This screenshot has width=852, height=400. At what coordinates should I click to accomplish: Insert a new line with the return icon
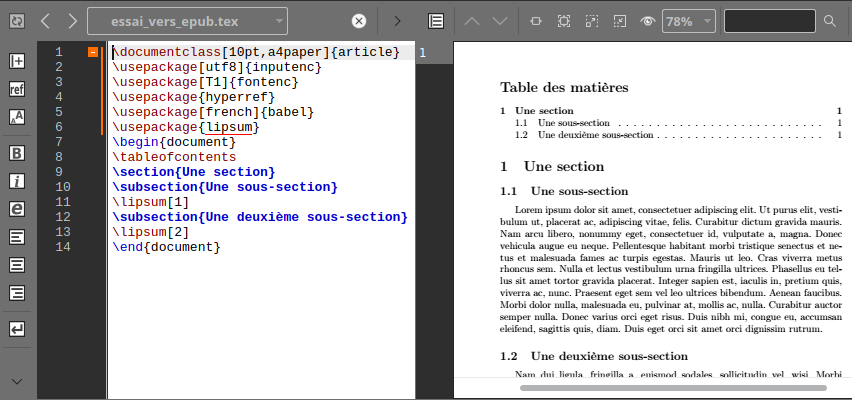point(17,329)
